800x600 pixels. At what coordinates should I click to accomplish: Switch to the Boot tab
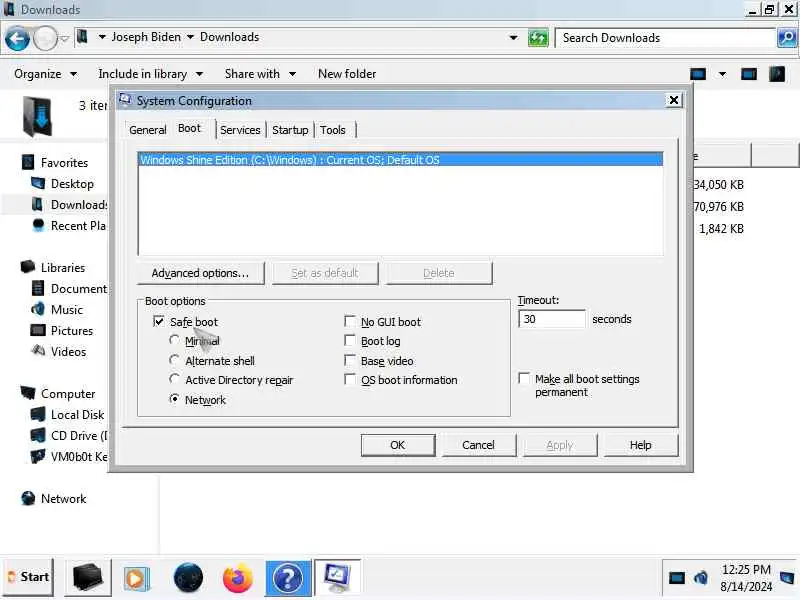(190, 128)
